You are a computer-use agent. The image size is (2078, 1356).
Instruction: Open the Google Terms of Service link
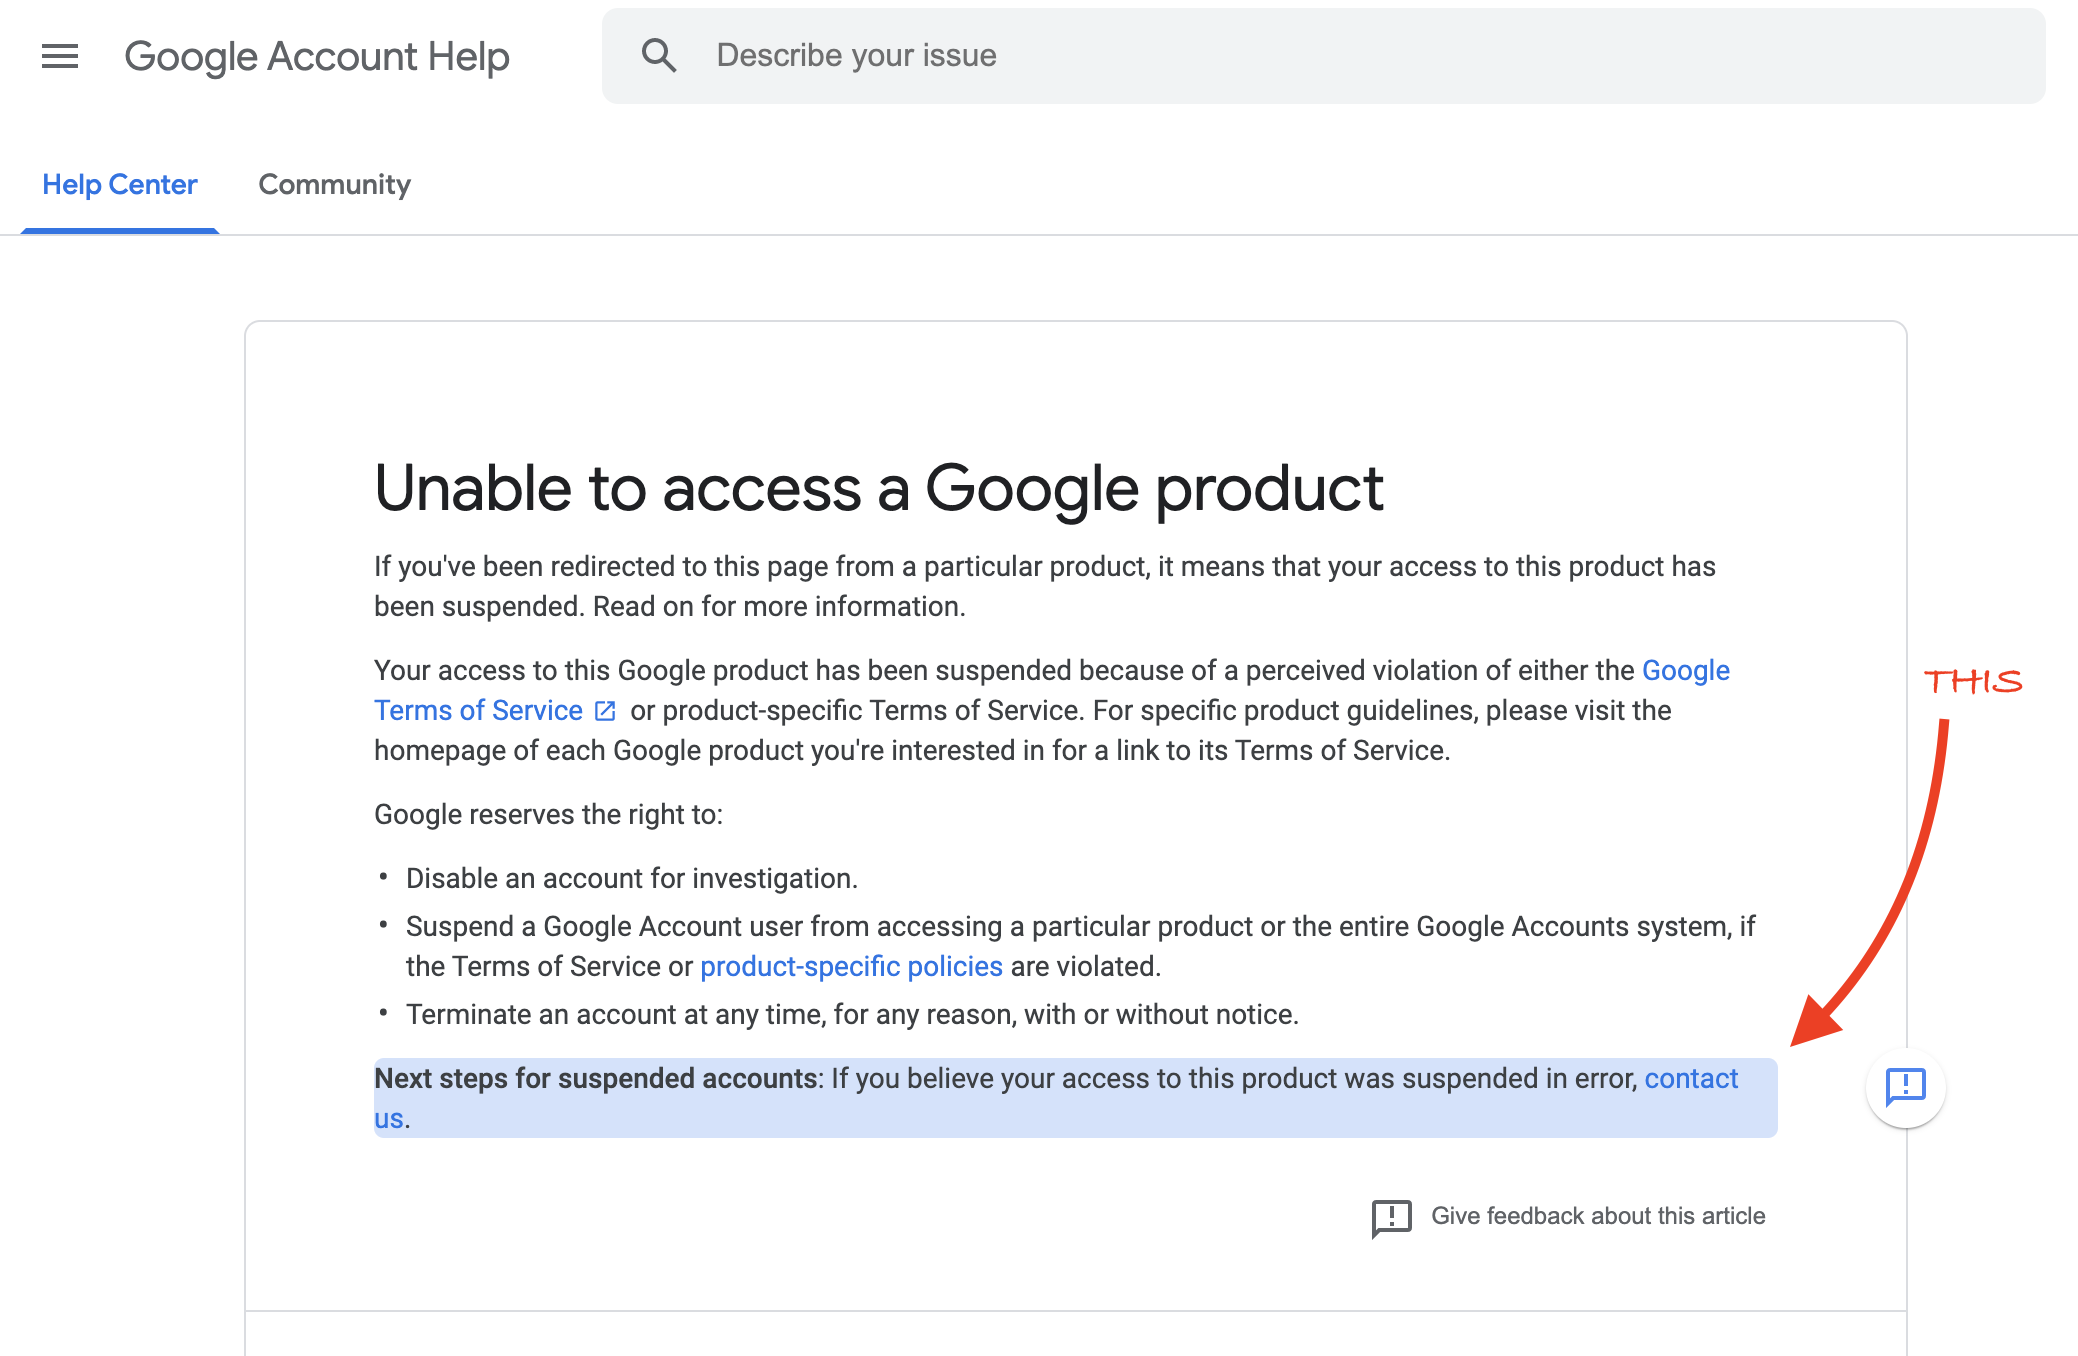[478, 711]
